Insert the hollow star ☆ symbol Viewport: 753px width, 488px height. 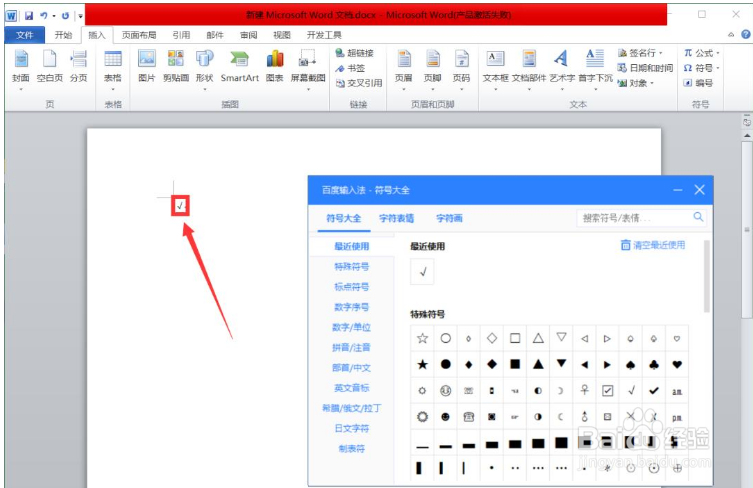[422, 338]
